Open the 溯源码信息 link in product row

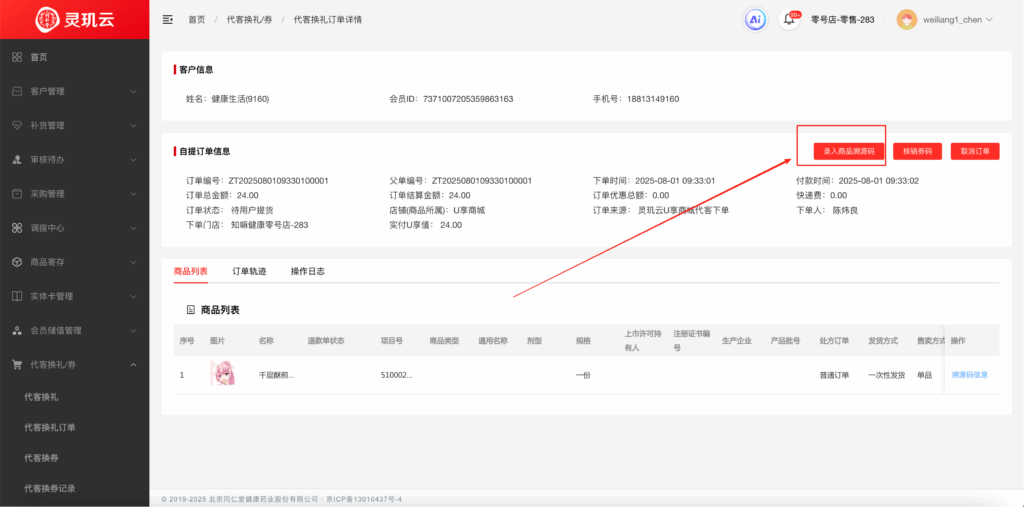coord(969,375)
